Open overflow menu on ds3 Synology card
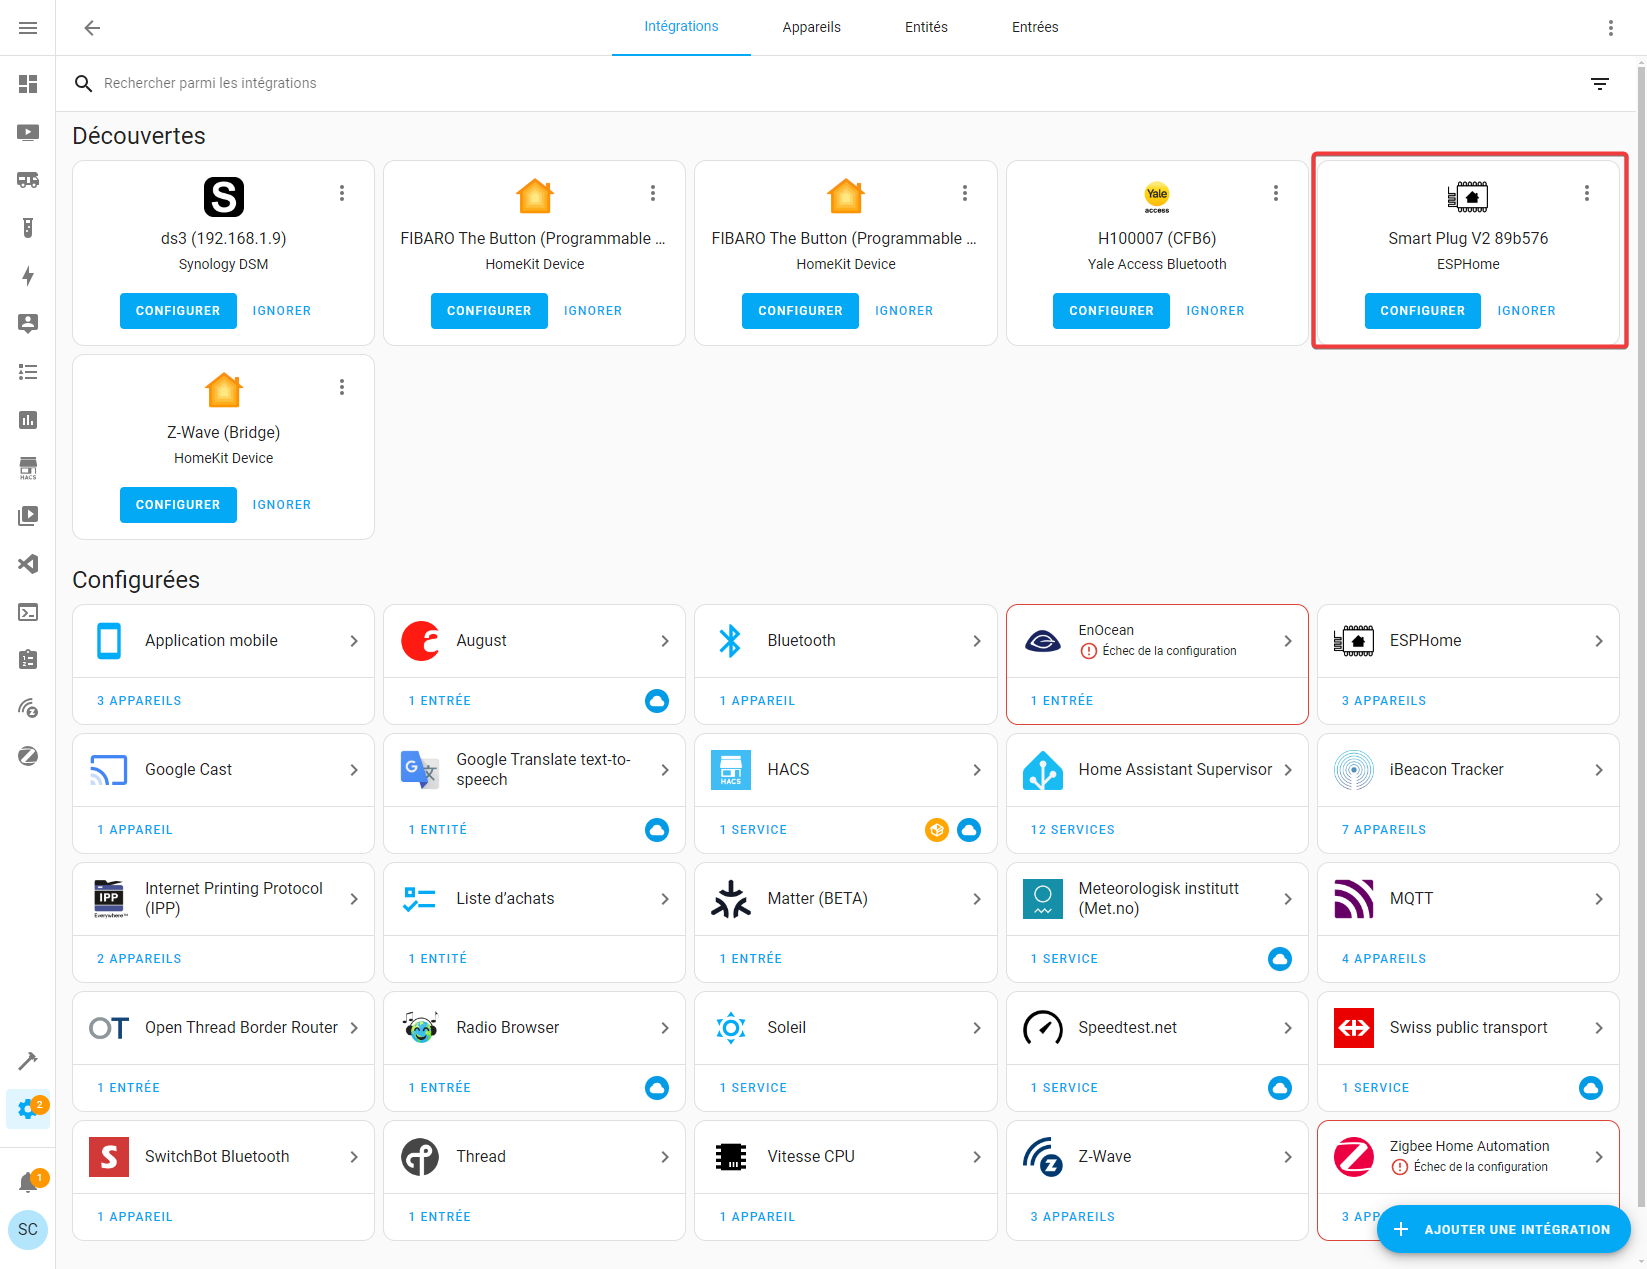Screen dimensions: 1647x1269 (x=342, y=193)
